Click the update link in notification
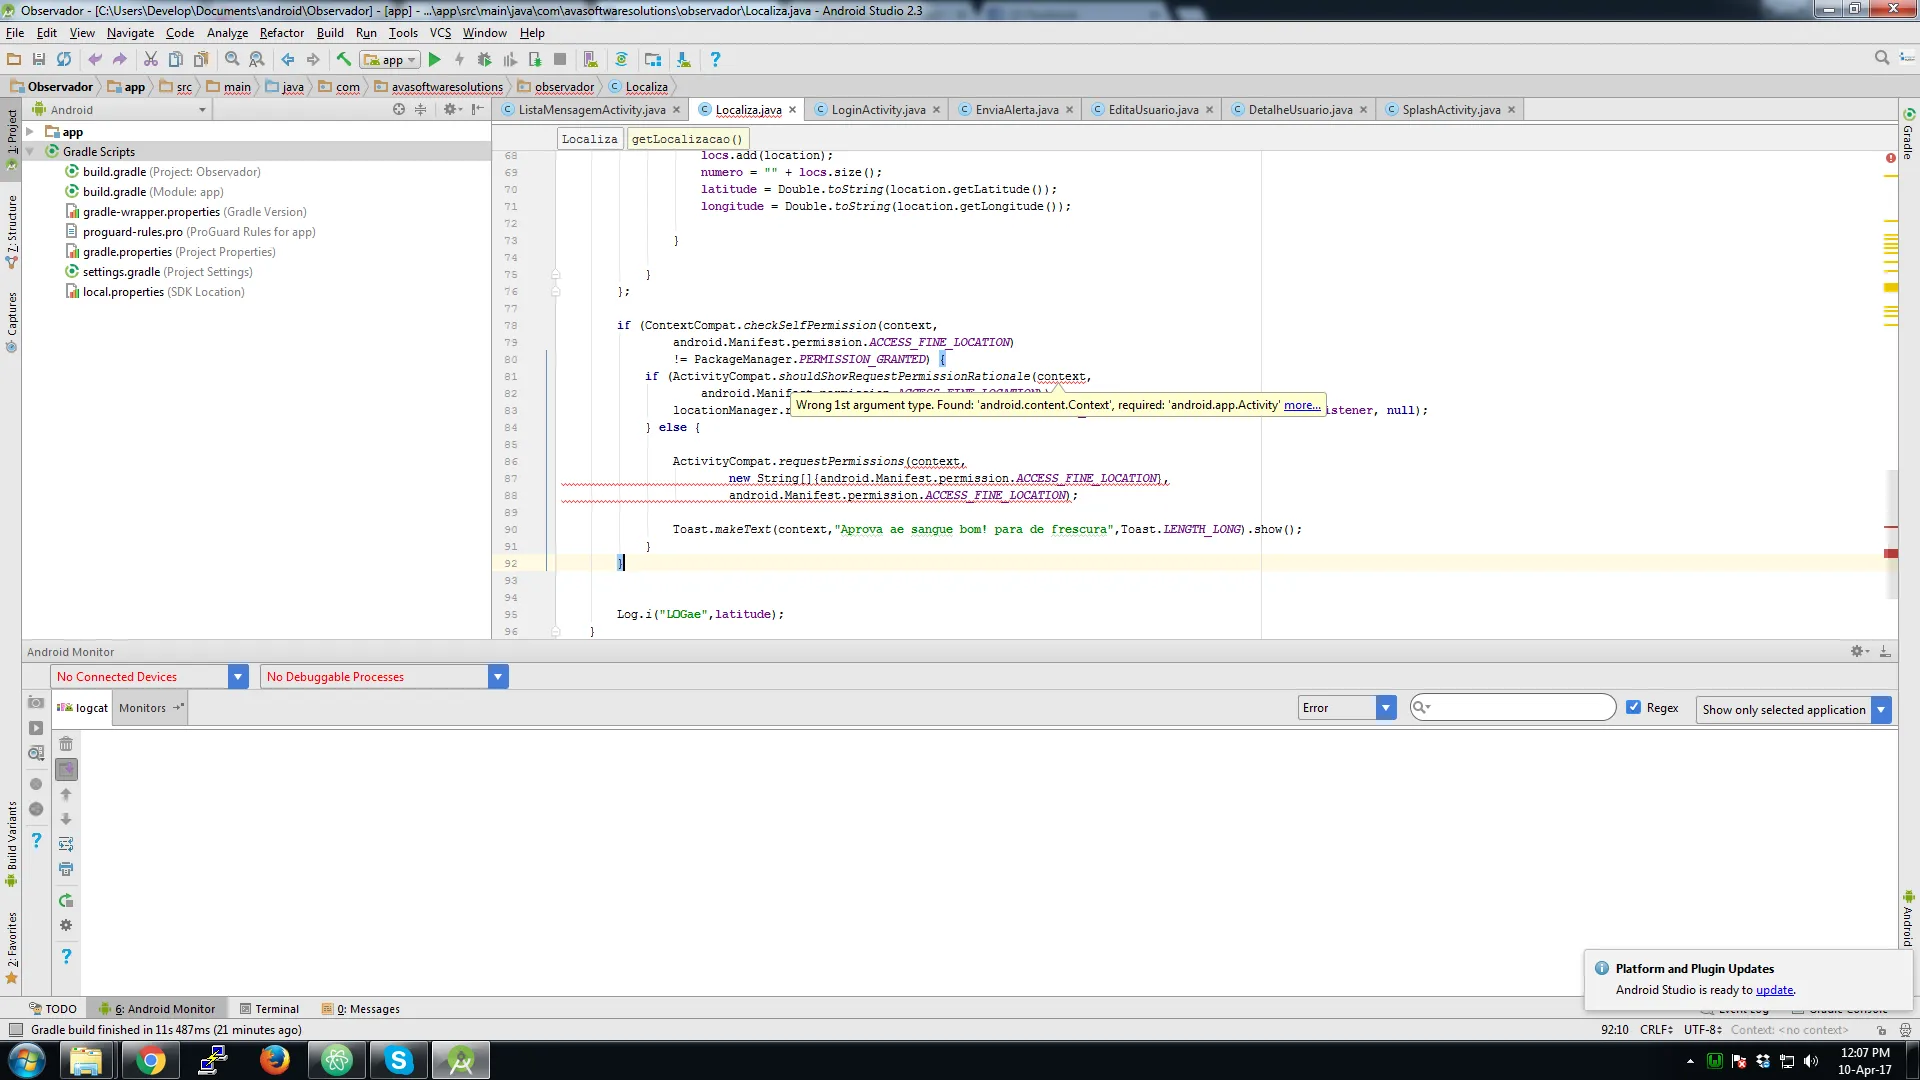The image size is (1920, 1080). pyautogui.click(x=1774, y=990)
